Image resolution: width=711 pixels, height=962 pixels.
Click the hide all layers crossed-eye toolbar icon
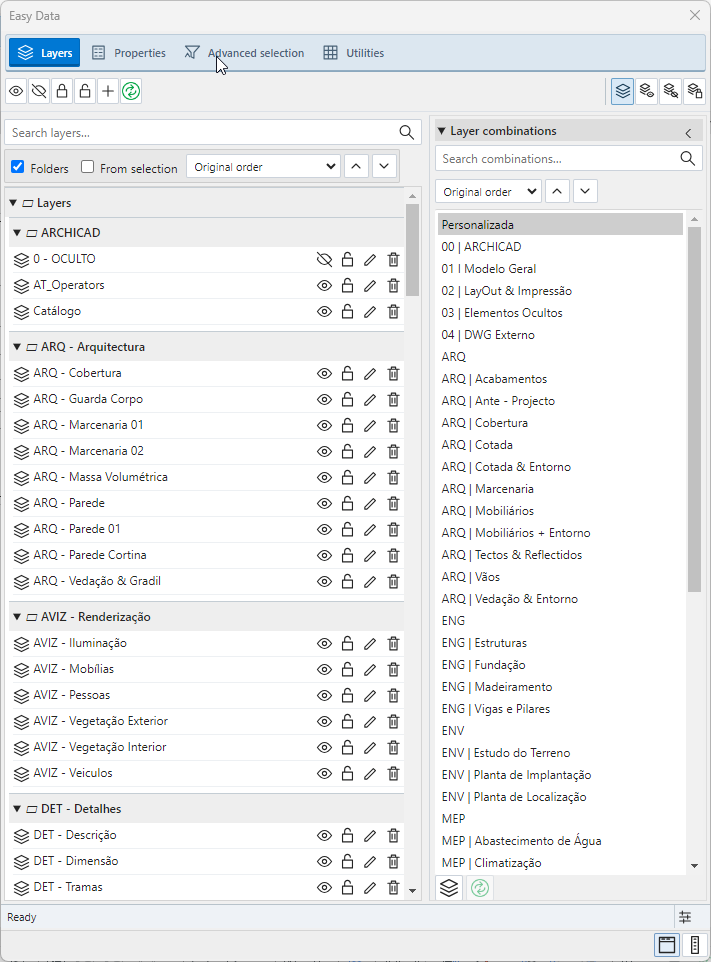coord(39,91)
